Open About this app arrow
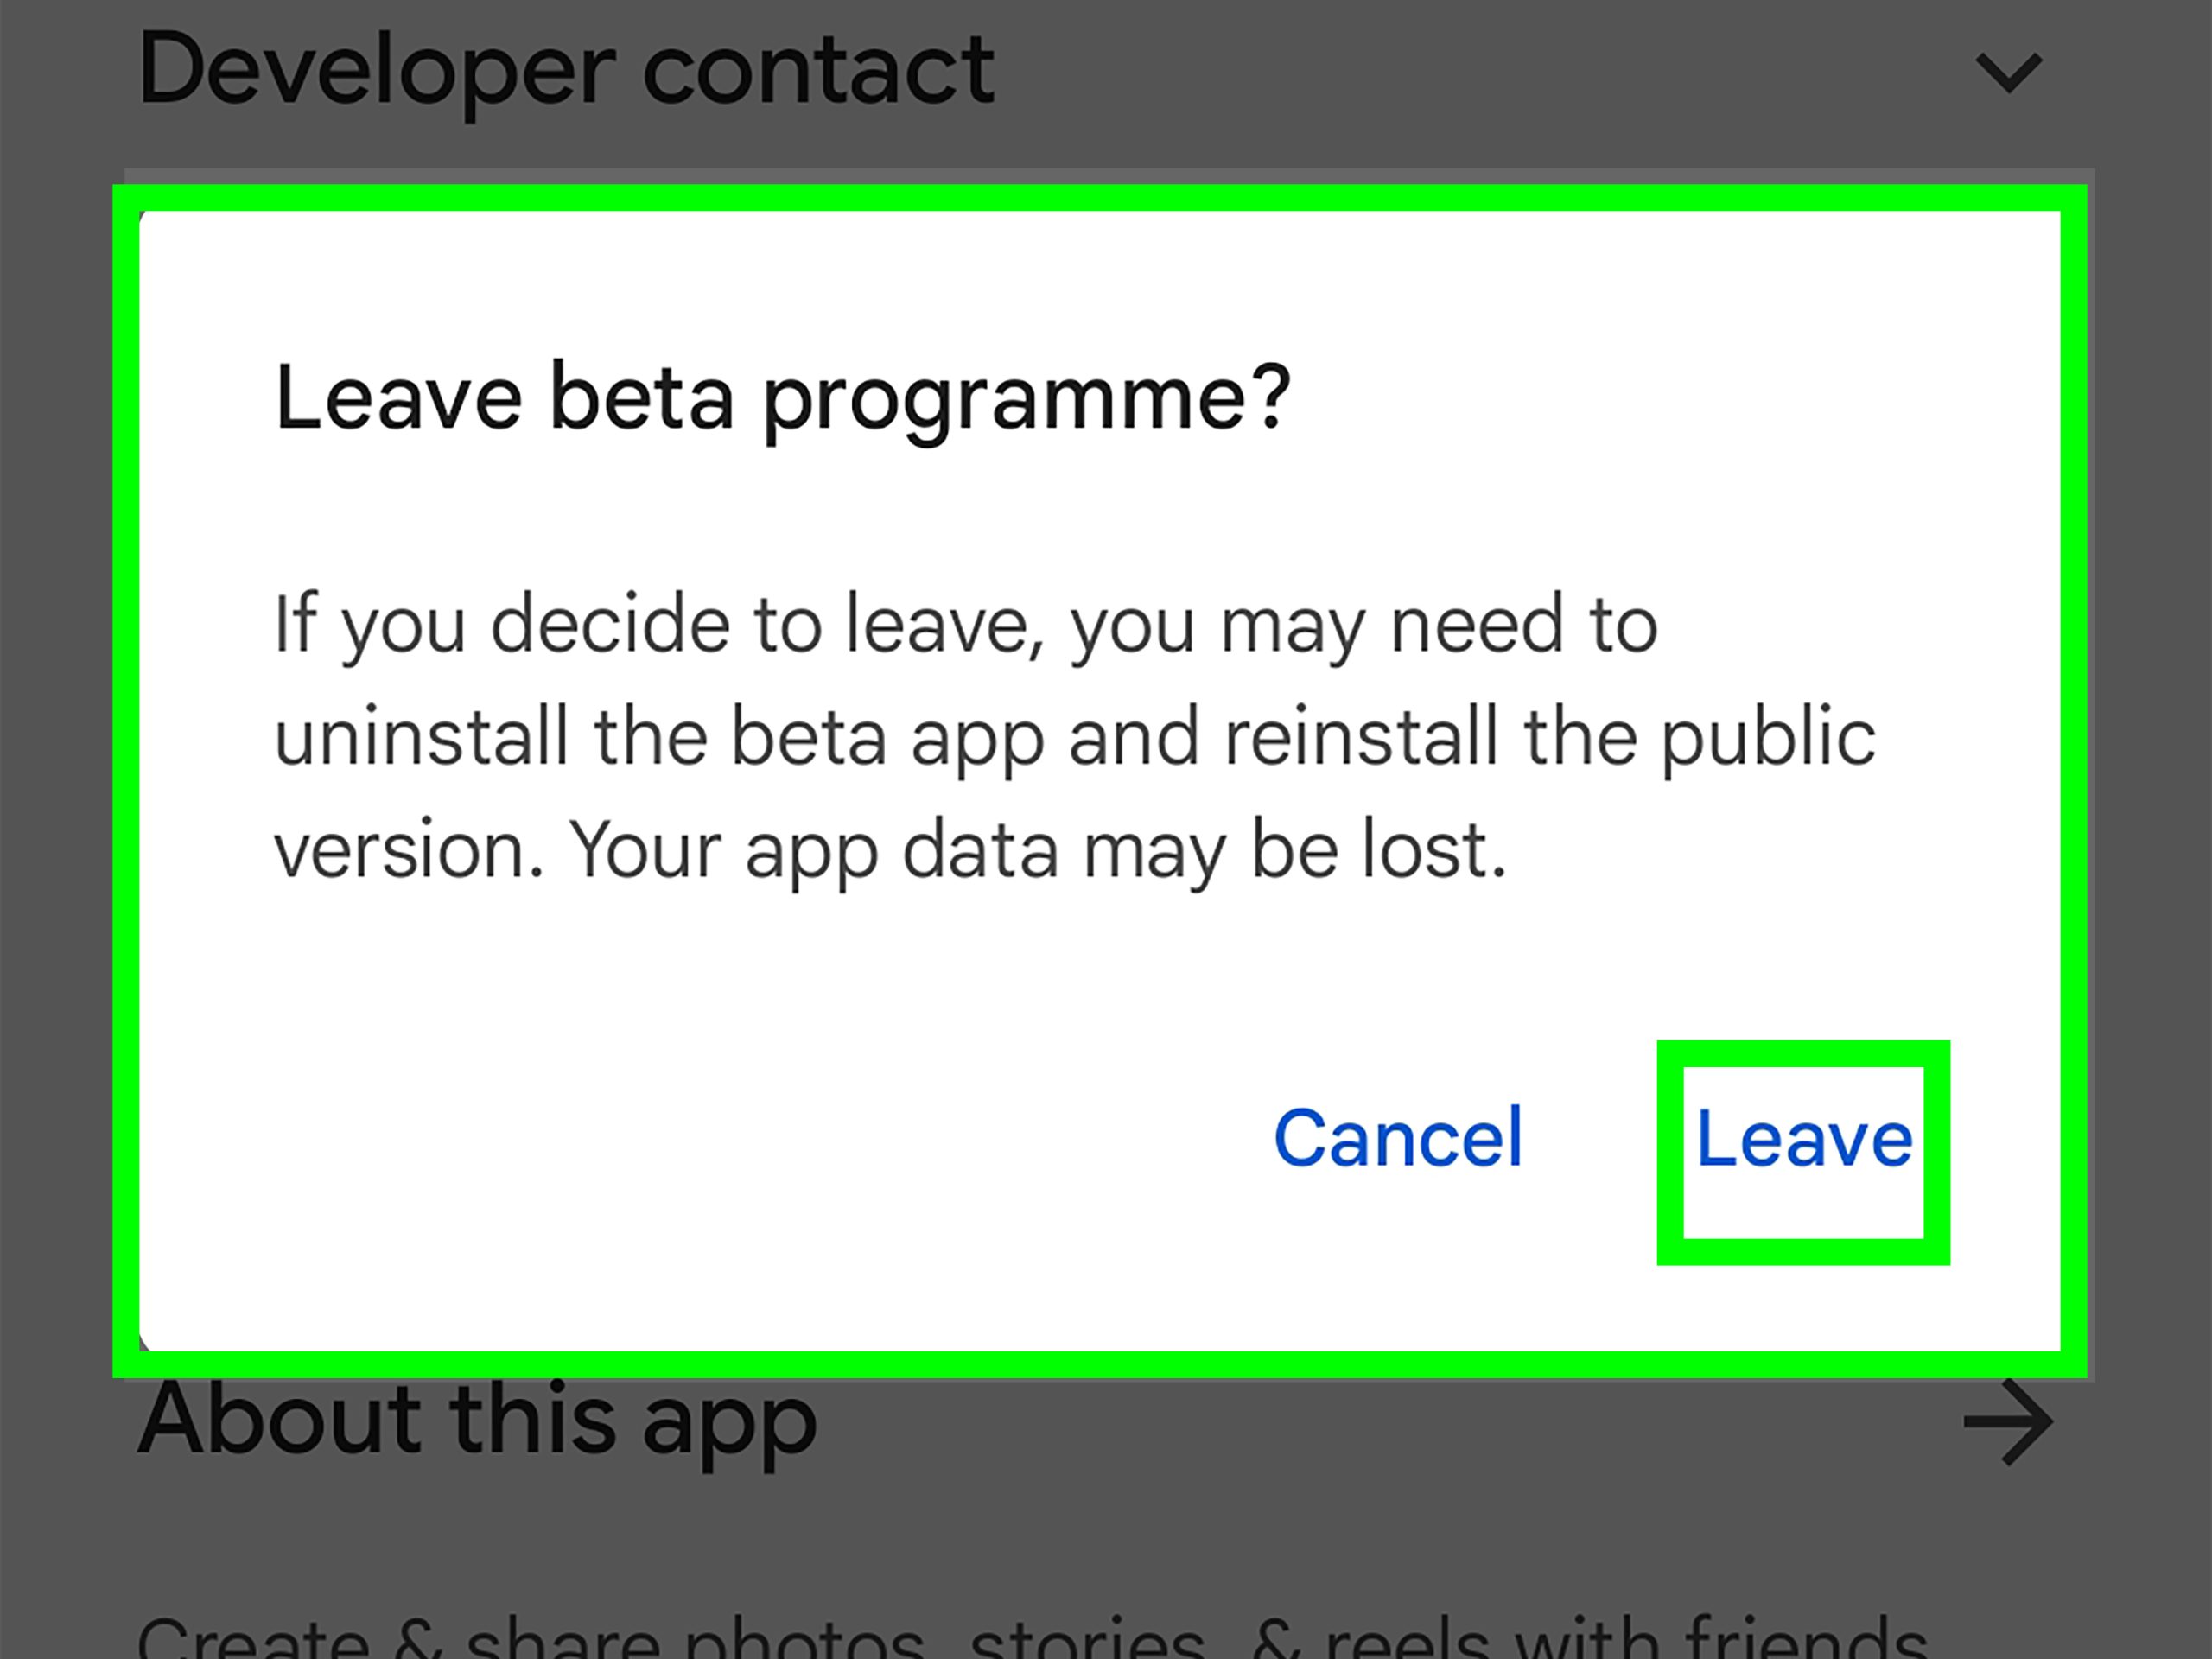 (x=2008, y=1421)
